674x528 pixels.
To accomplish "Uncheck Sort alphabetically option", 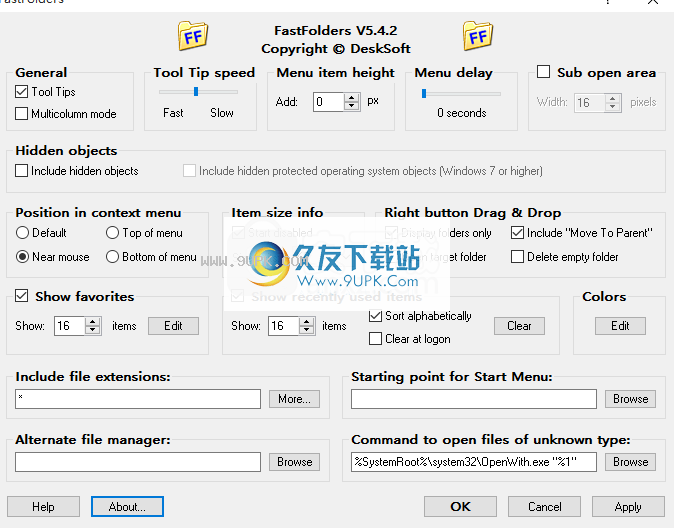I will click(x=375, y=316).
